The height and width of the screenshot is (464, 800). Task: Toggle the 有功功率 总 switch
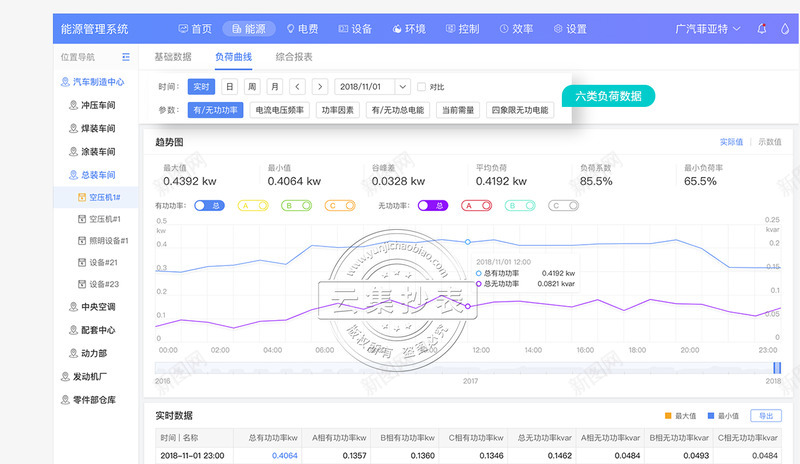208,205
